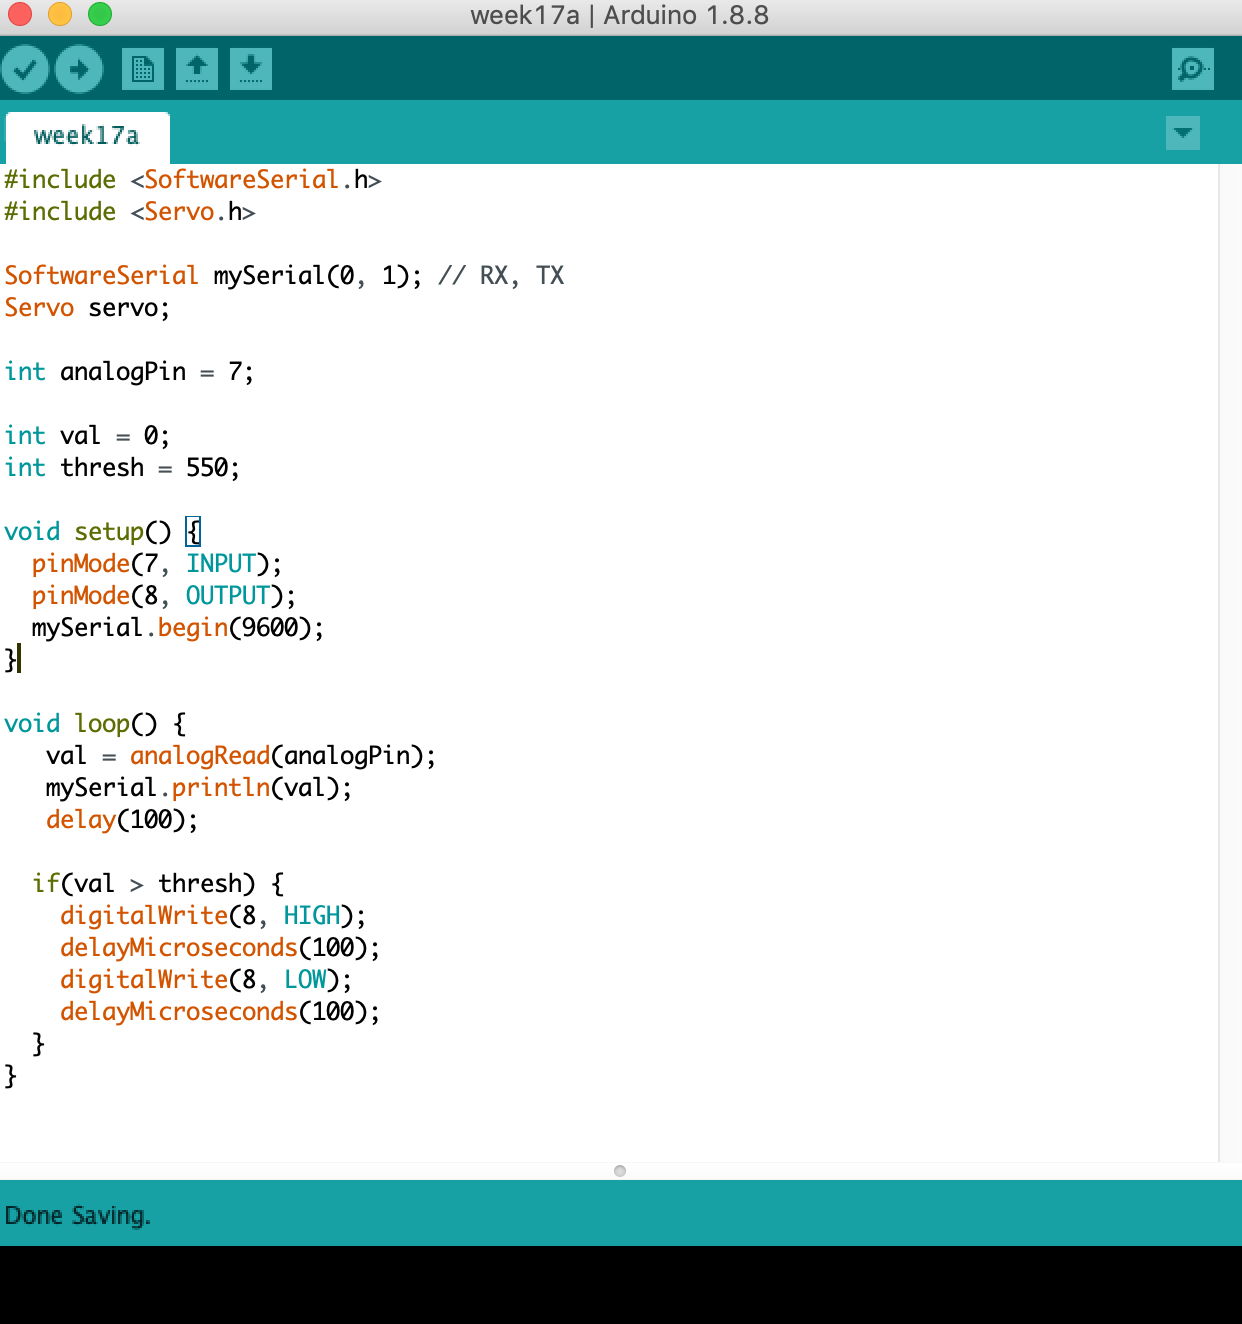
Task: Open a sketch with the up-arrow icon
Action: click(x=197, y=69)
